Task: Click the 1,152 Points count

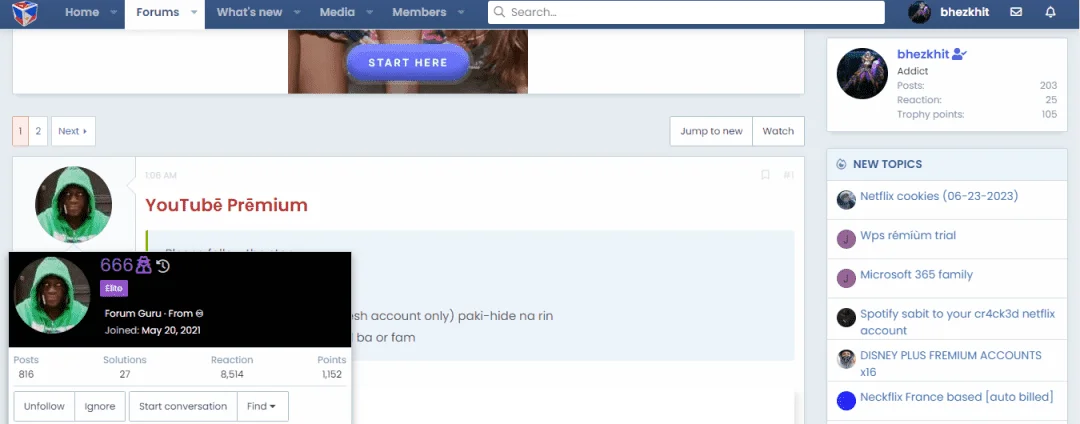Action: click(x=332, y=375)
